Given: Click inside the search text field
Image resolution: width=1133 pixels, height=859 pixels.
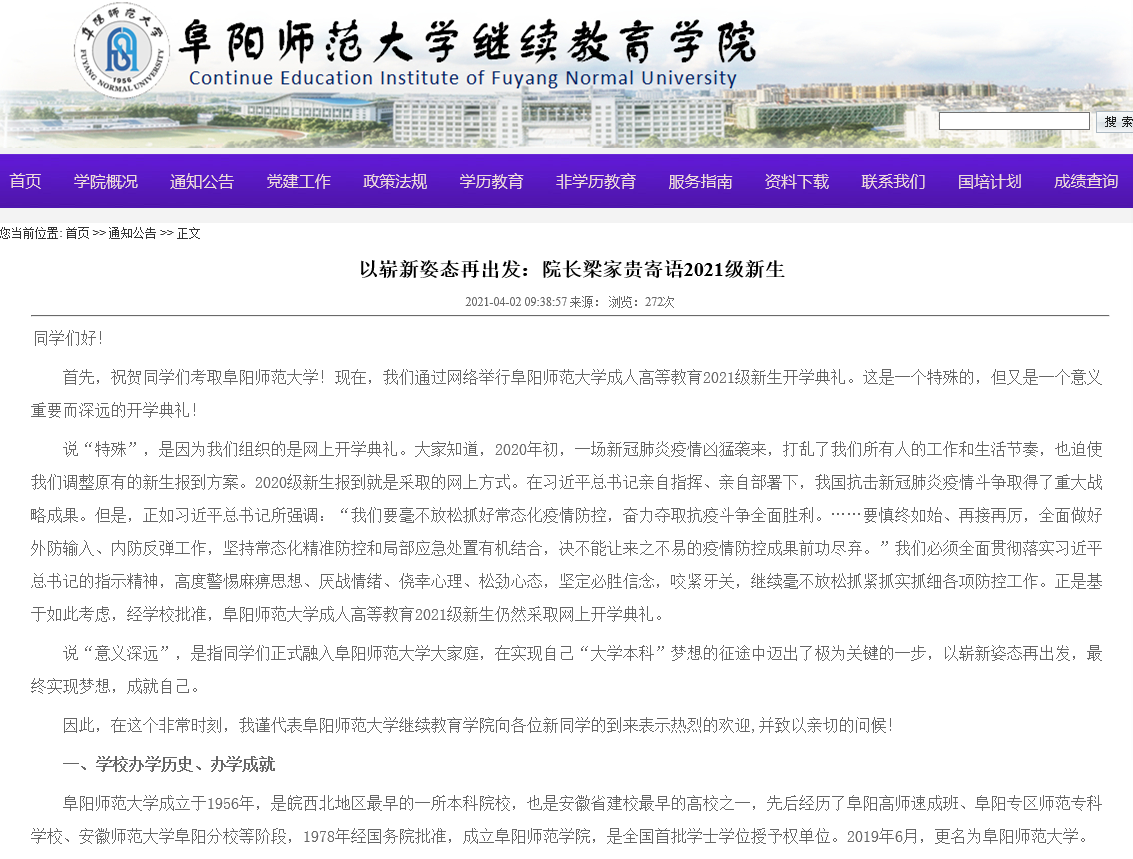Looking at the screenshot, I should pyautogui.click(x=1014, y=121).
